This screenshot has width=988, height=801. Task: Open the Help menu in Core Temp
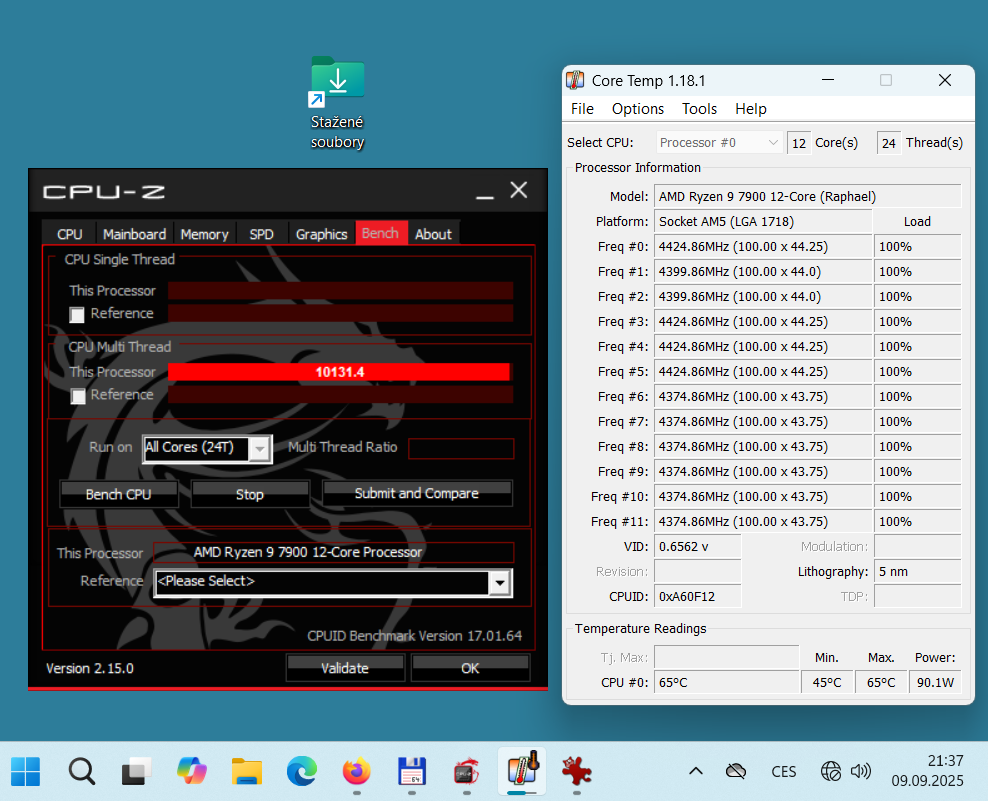pyautogui.click(x=750, y=109)
